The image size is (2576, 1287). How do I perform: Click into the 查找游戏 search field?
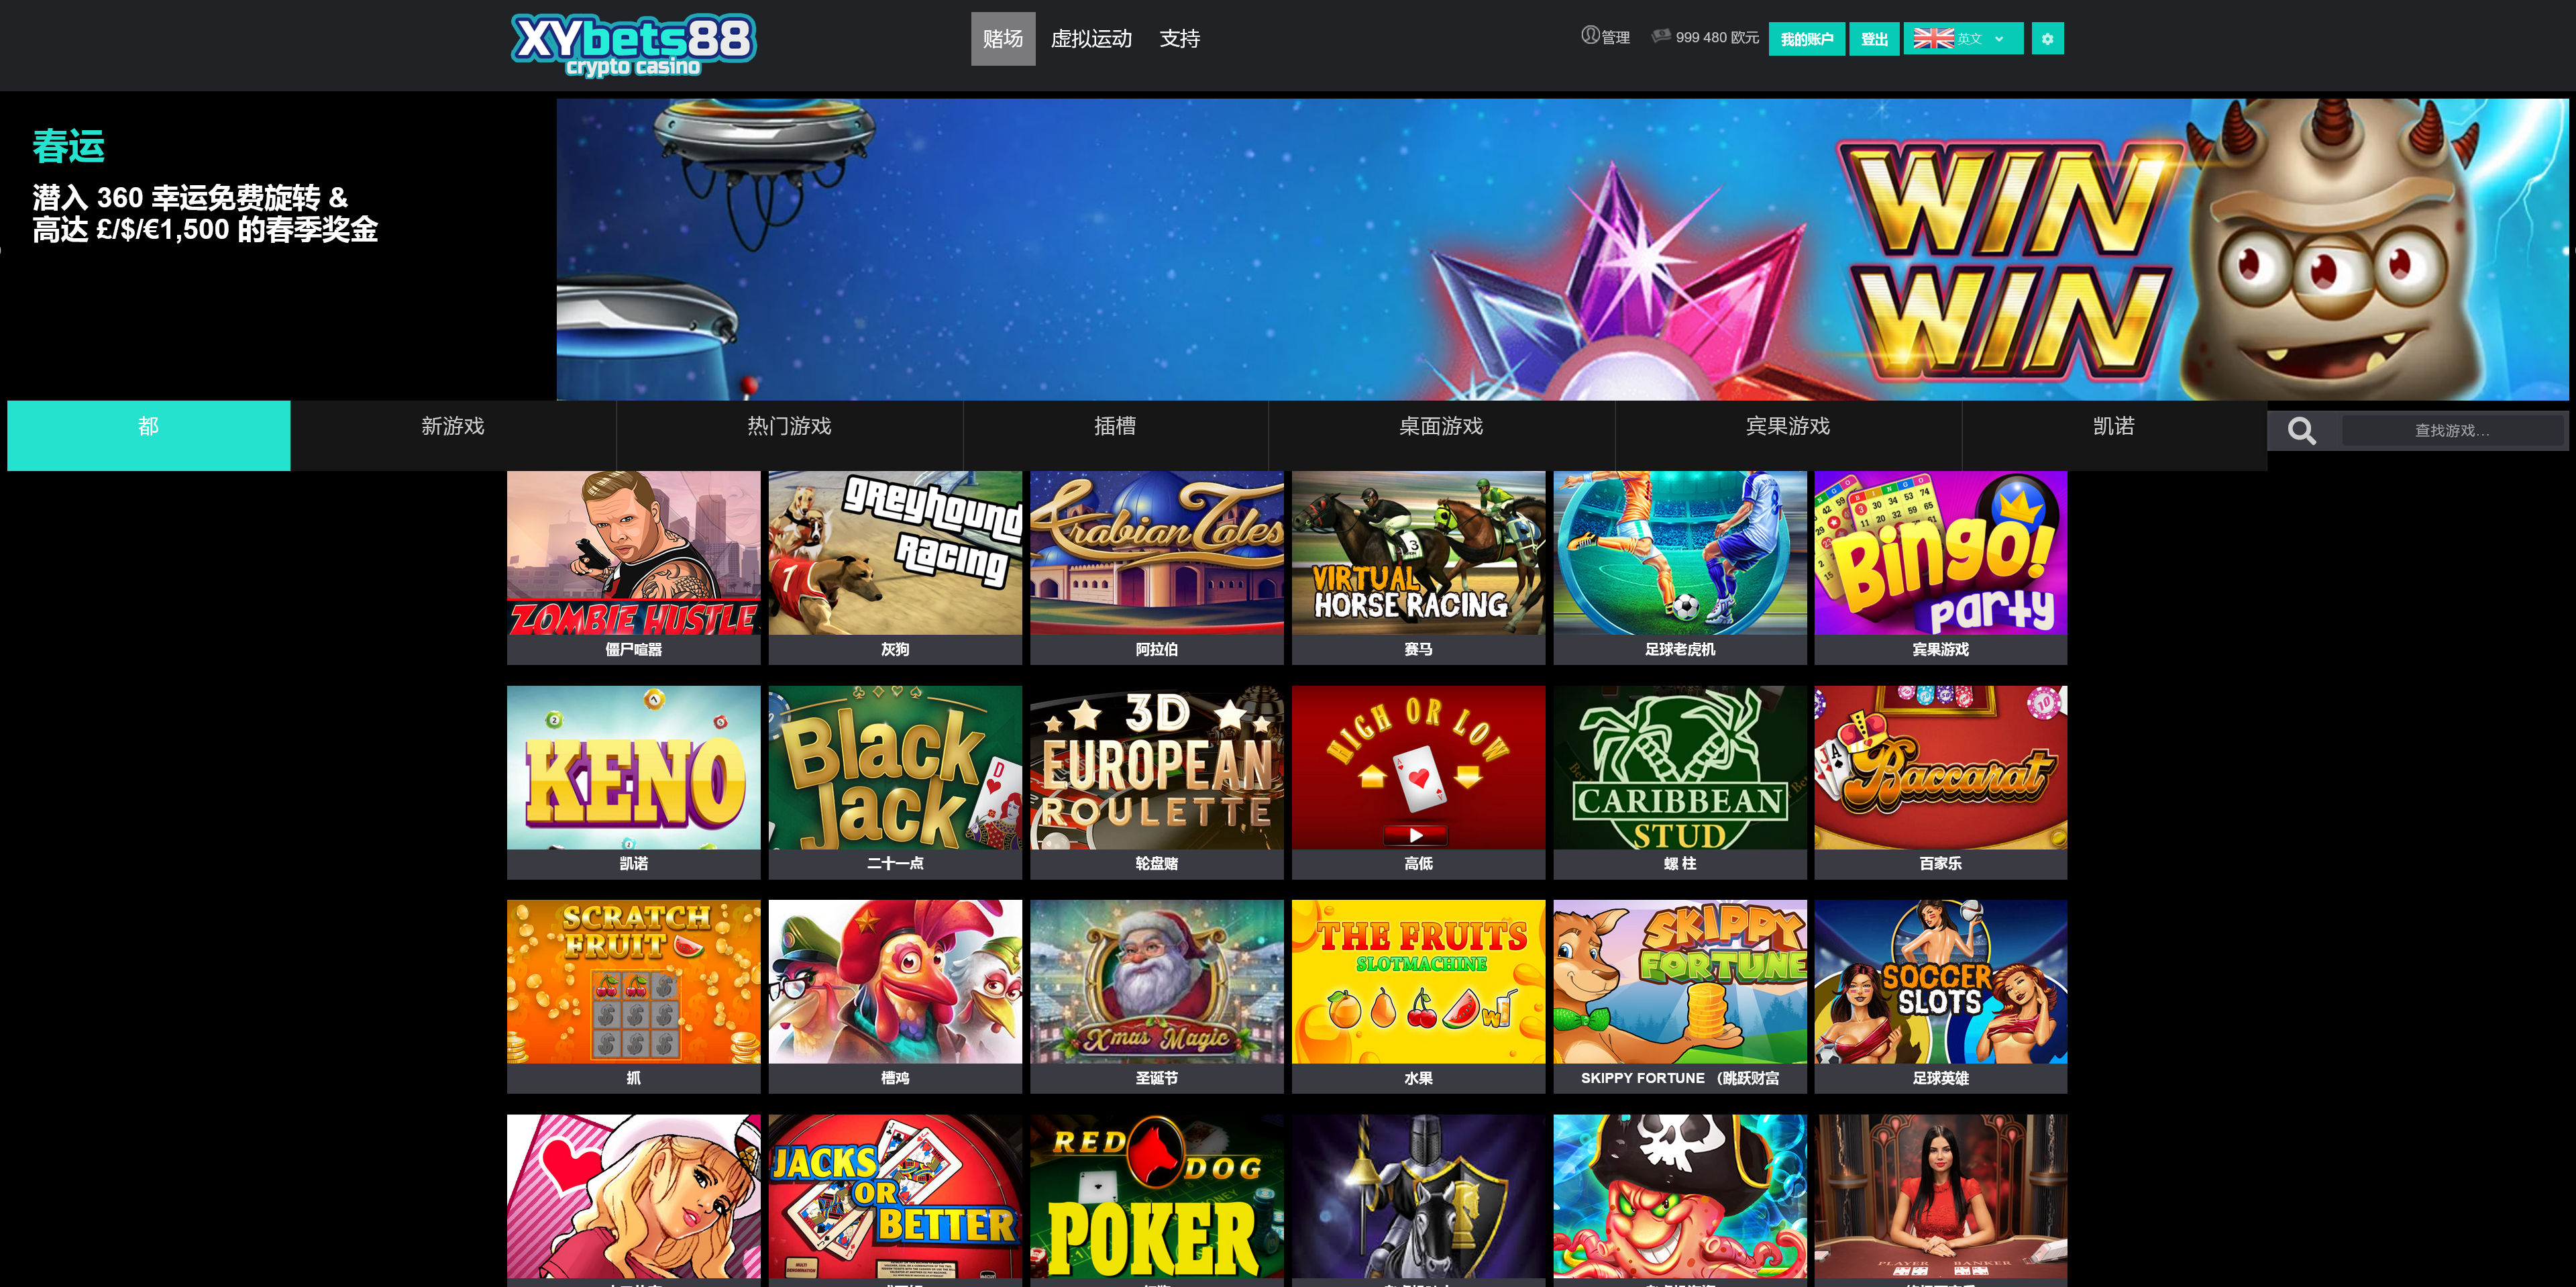point(2452,431)
